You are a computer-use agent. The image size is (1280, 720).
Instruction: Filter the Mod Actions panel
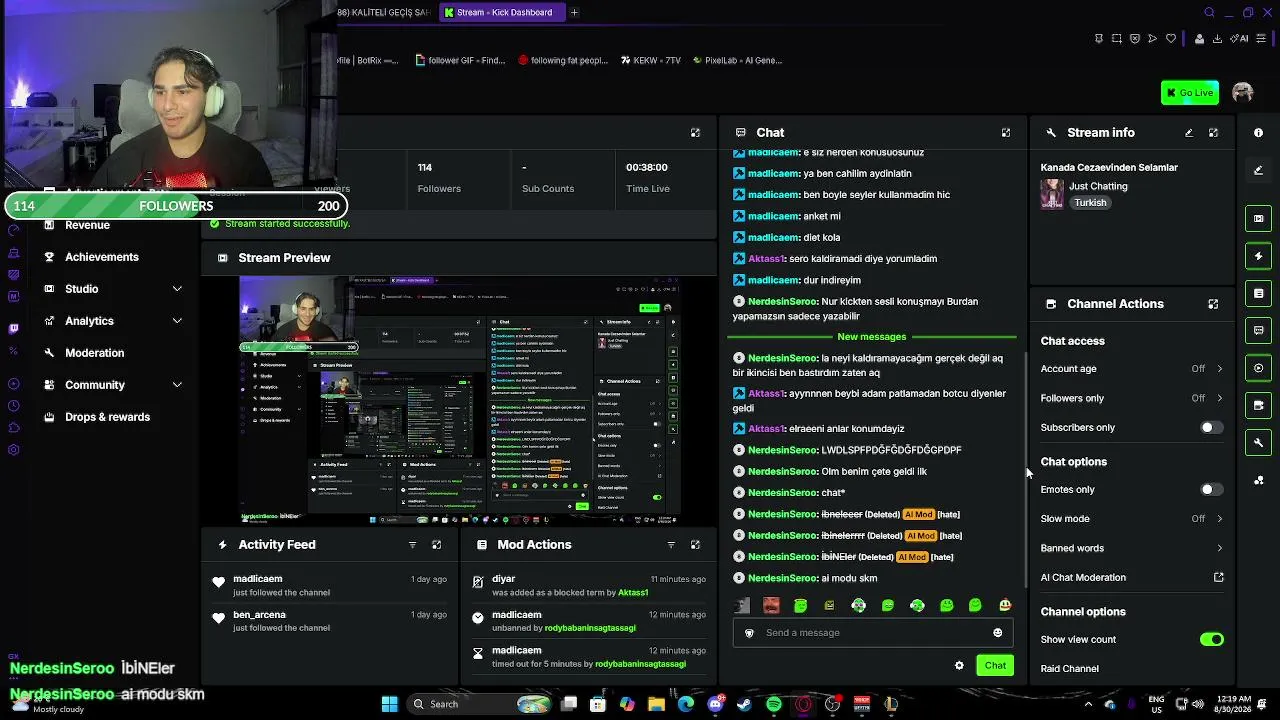pyautogui.click(x=671, y=545)
